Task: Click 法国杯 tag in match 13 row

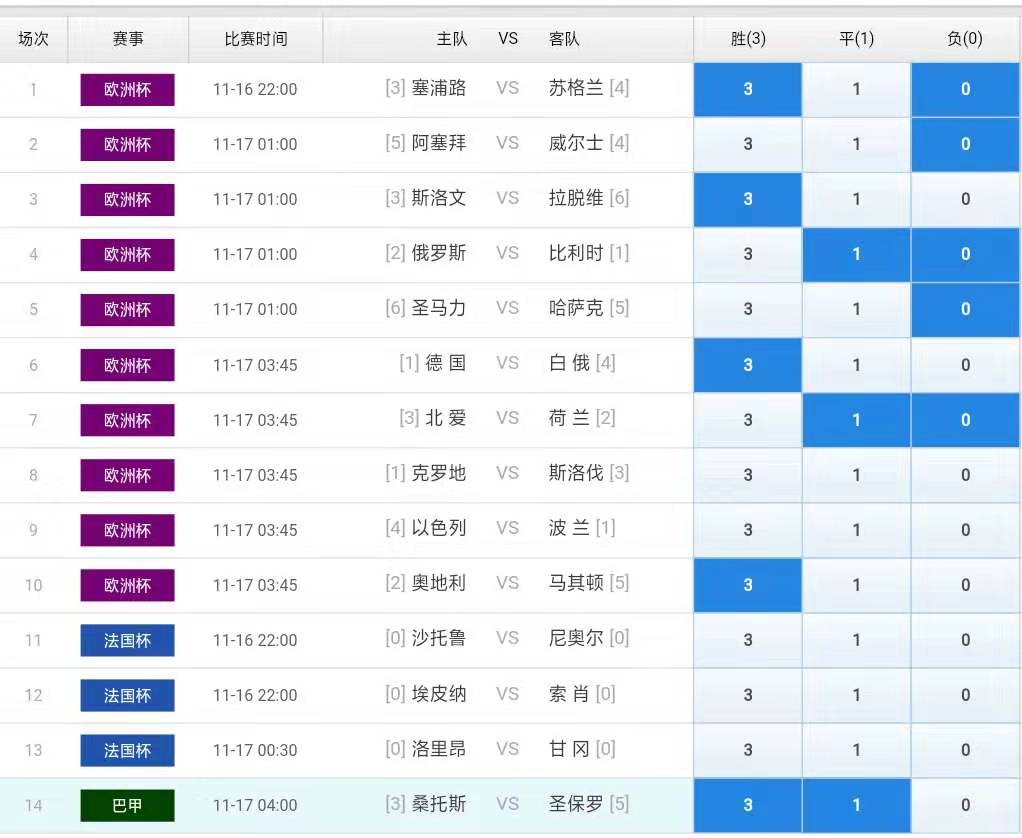Action: click(x=127, y=751)
